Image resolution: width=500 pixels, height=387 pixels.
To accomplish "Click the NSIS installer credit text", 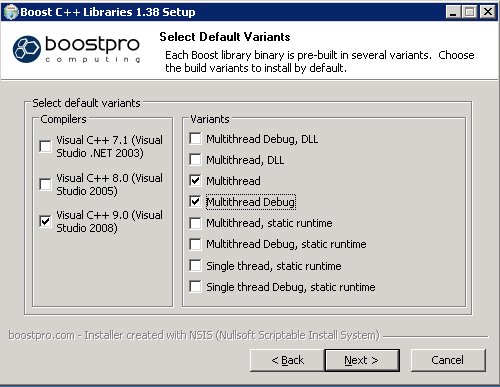I will click(x=194, y=335).
